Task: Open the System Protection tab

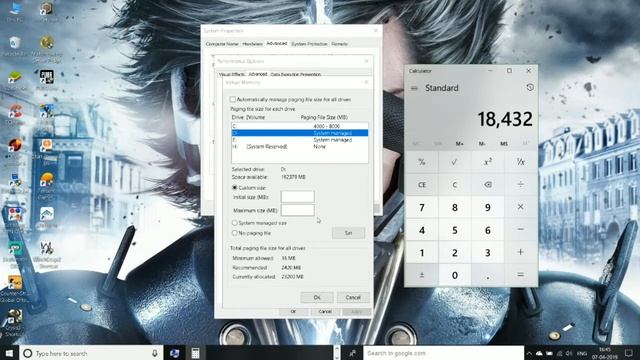Action: point(309,44)
